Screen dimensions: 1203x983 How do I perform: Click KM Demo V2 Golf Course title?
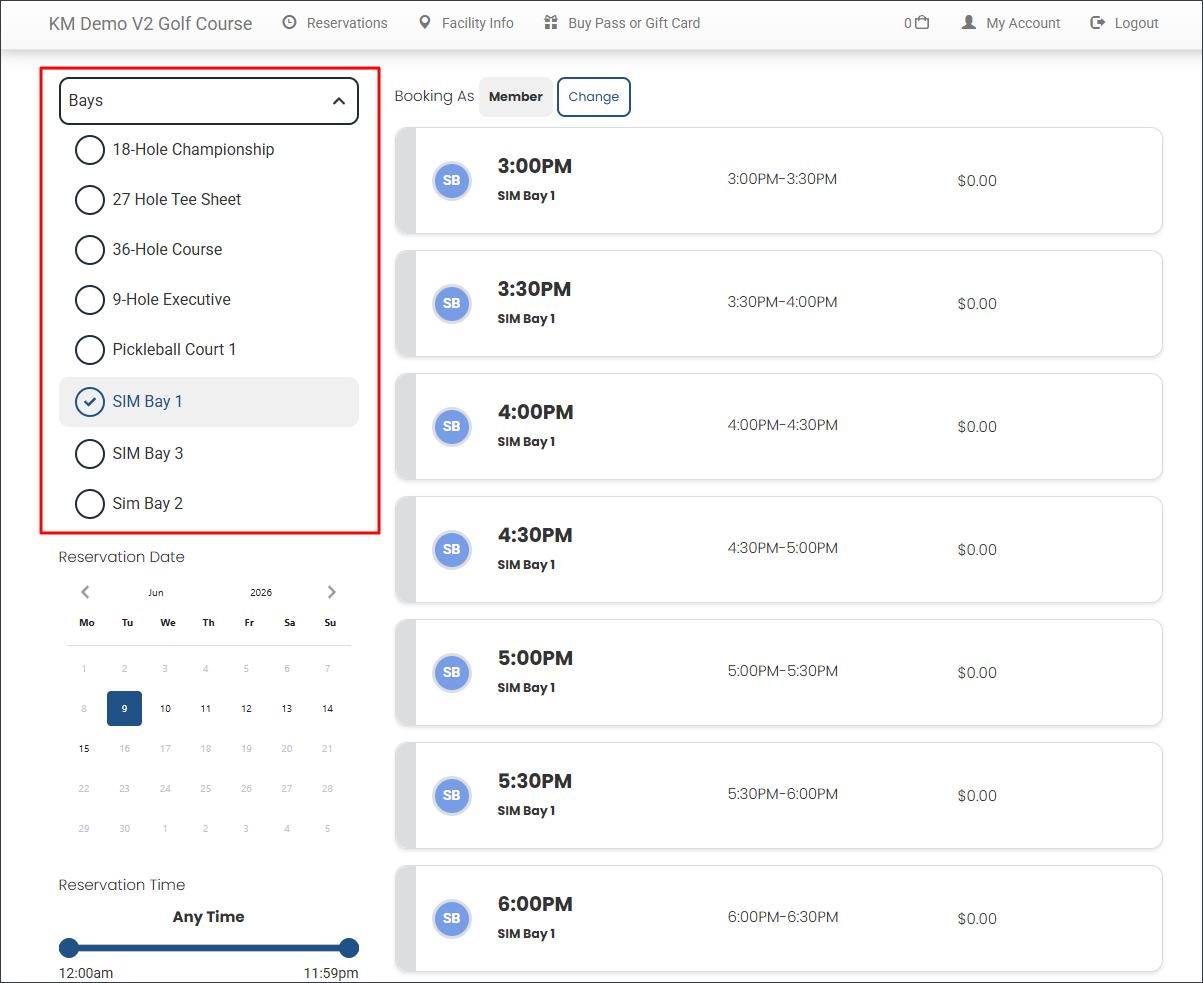click(x=151, y=23)
